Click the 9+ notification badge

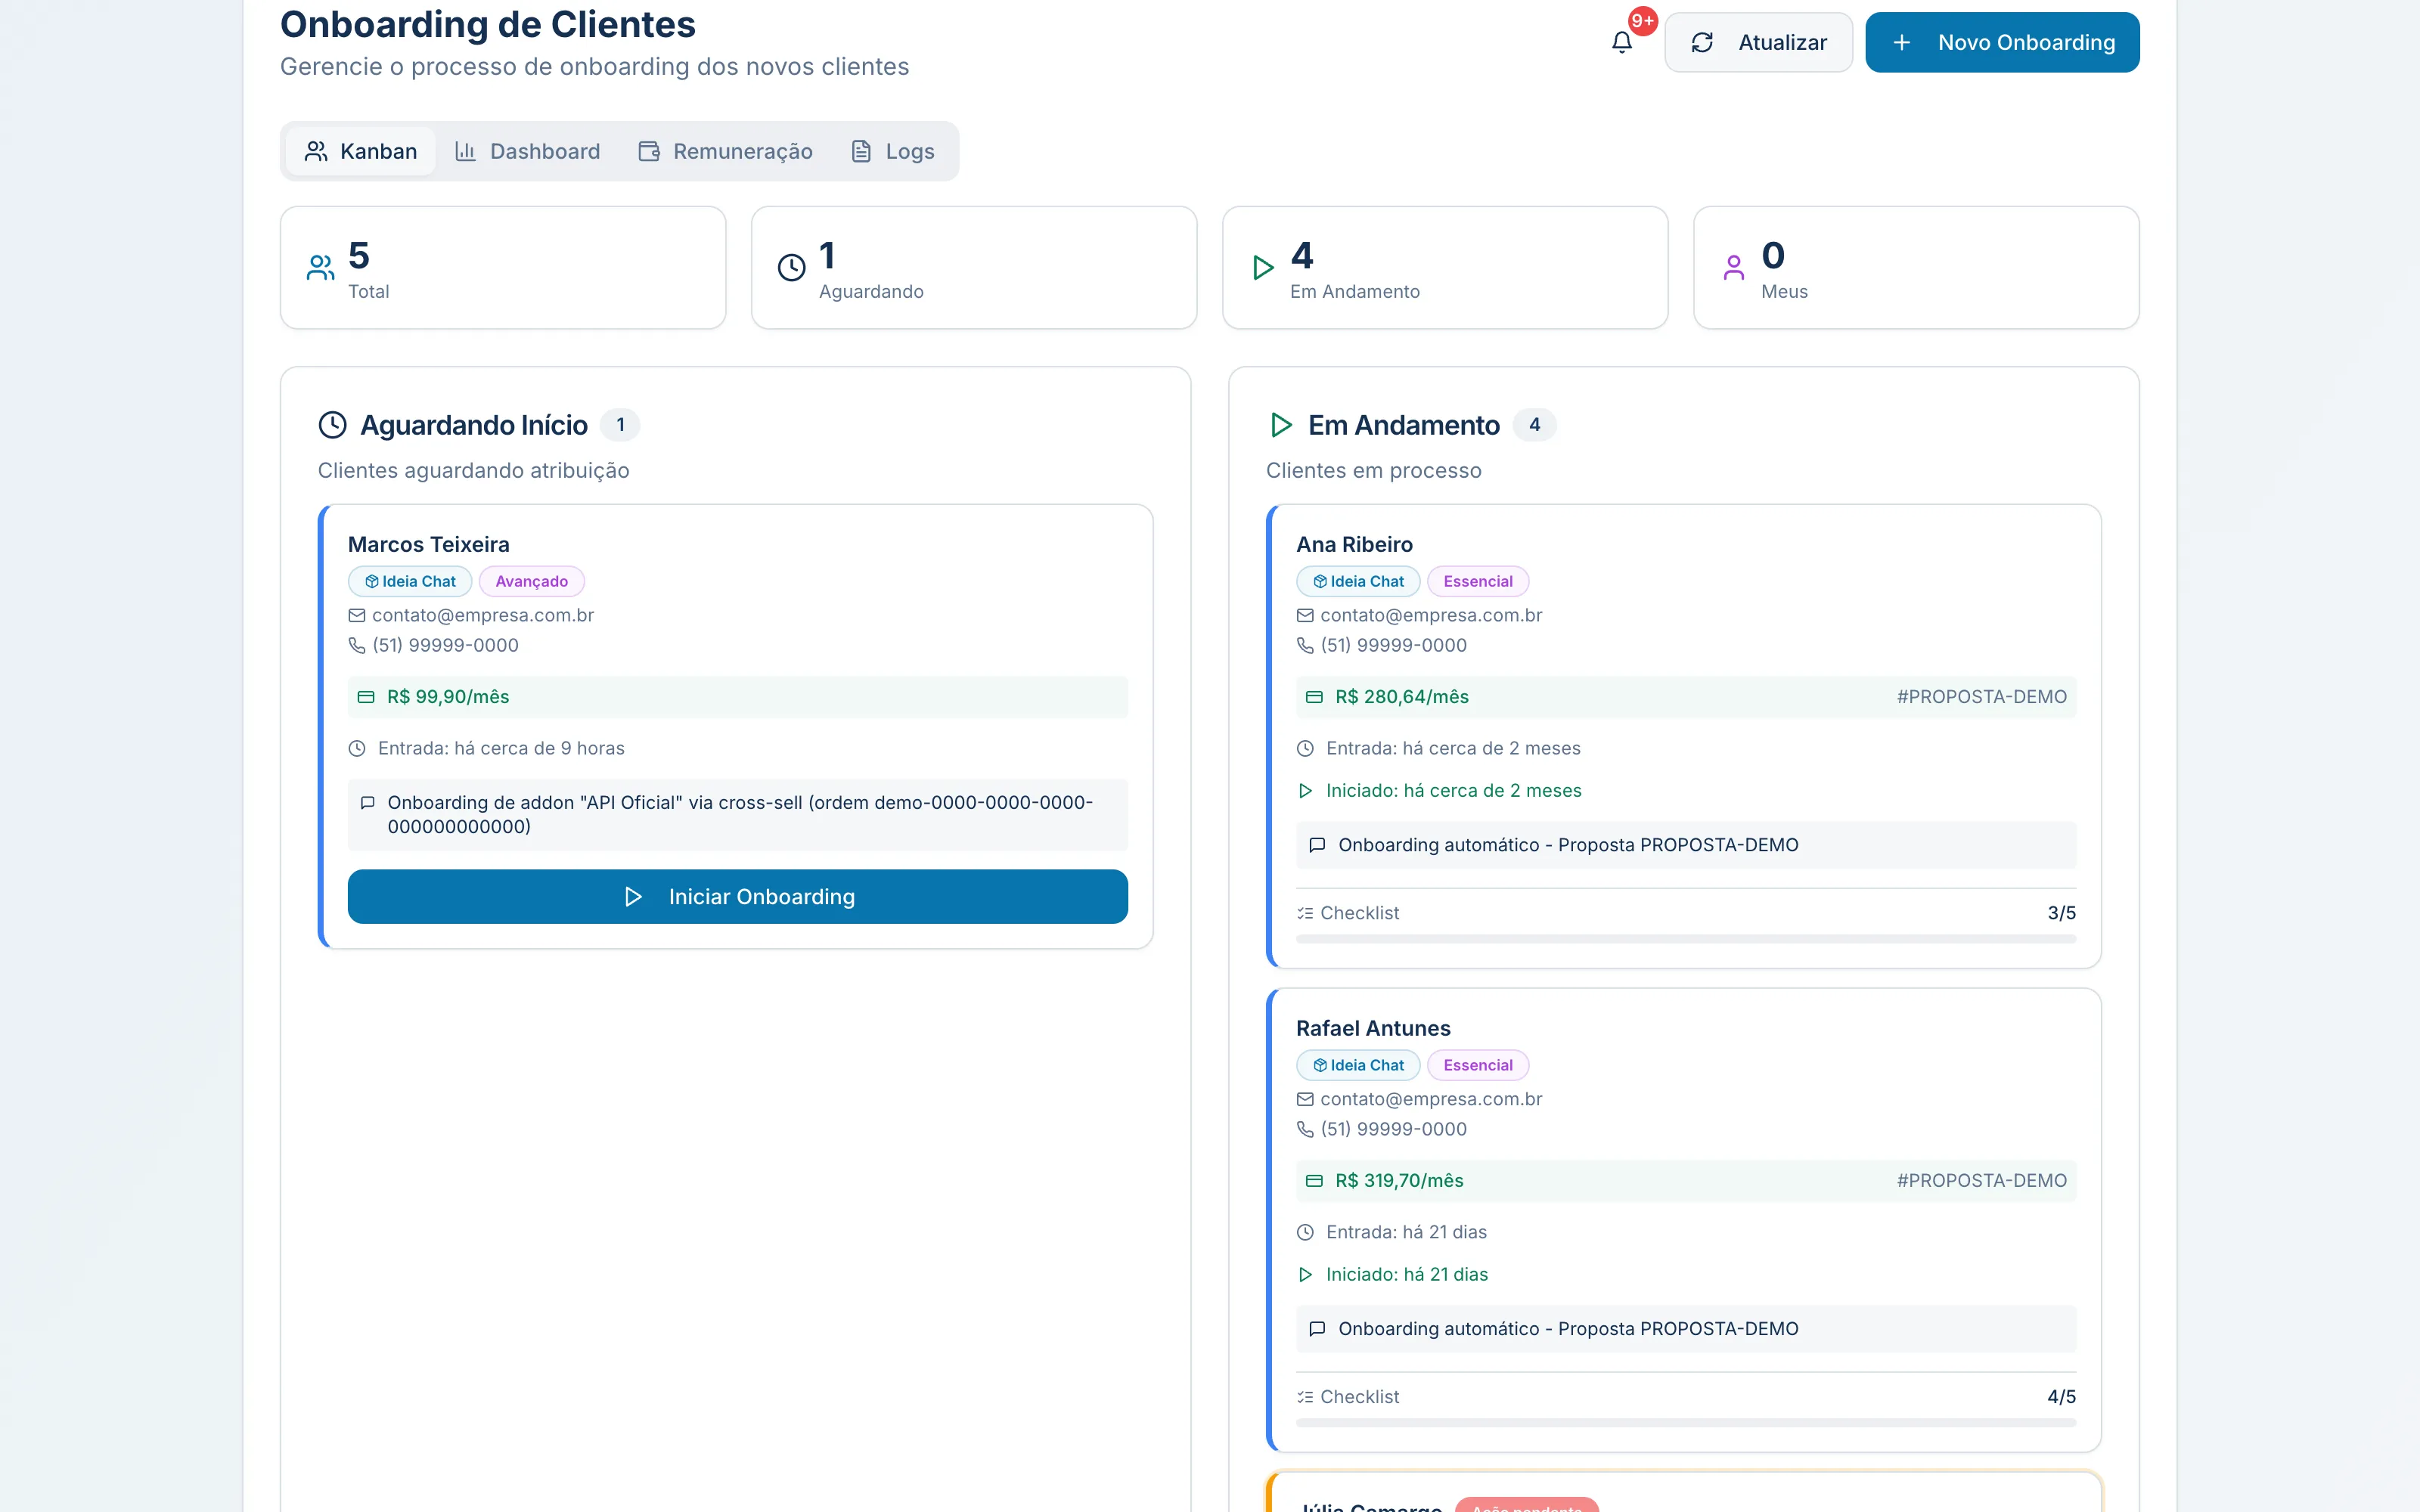tap(1642, 21)
